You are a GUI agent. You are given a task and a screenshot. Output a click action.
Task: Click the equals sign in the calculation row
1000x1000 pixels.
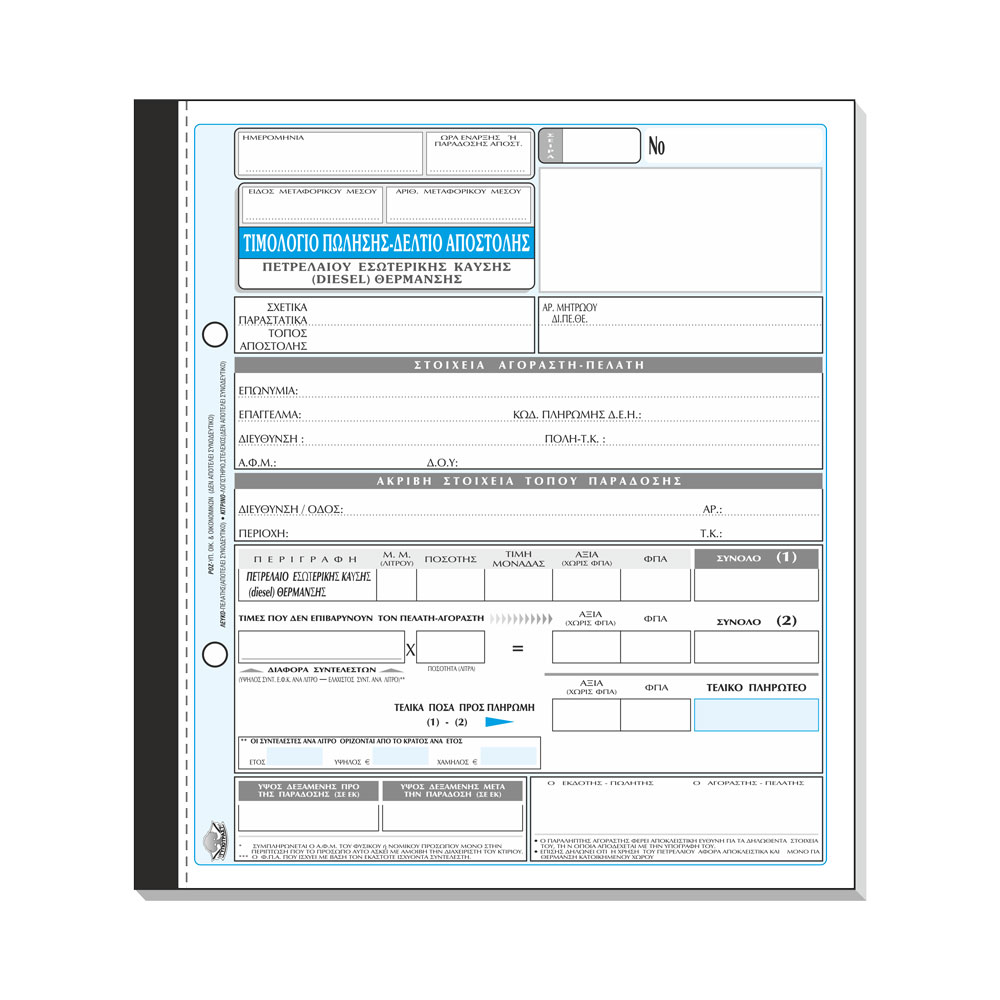518,649
